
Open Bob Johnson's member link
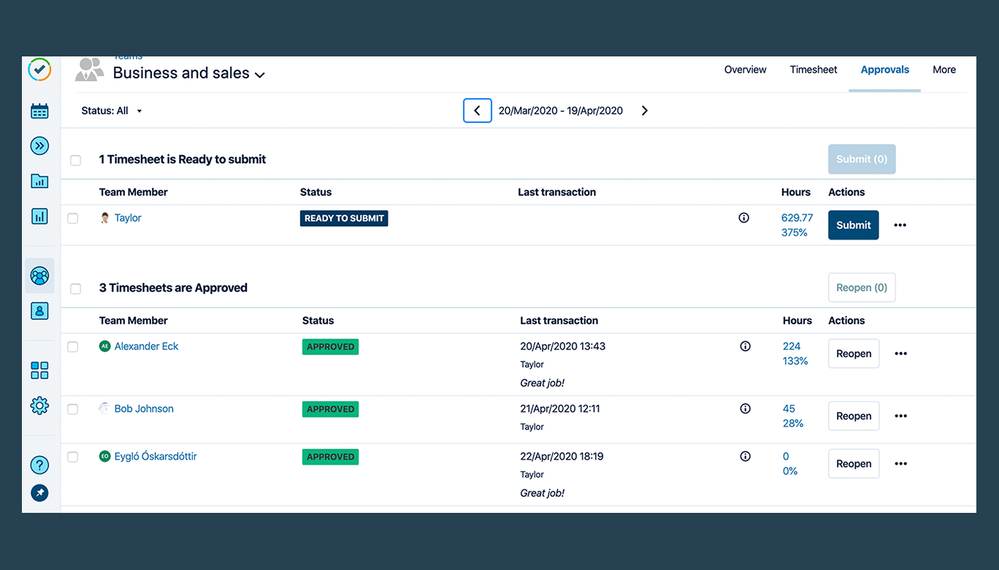[x=143, y=409]
